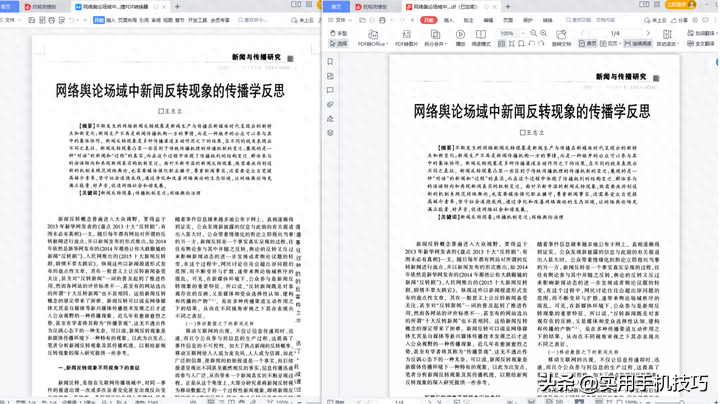The height and width of the screenshot is (404, 720).
Task: Toggle the actual size fit icon
Action: pyautogui.click(x=501, y=44)
